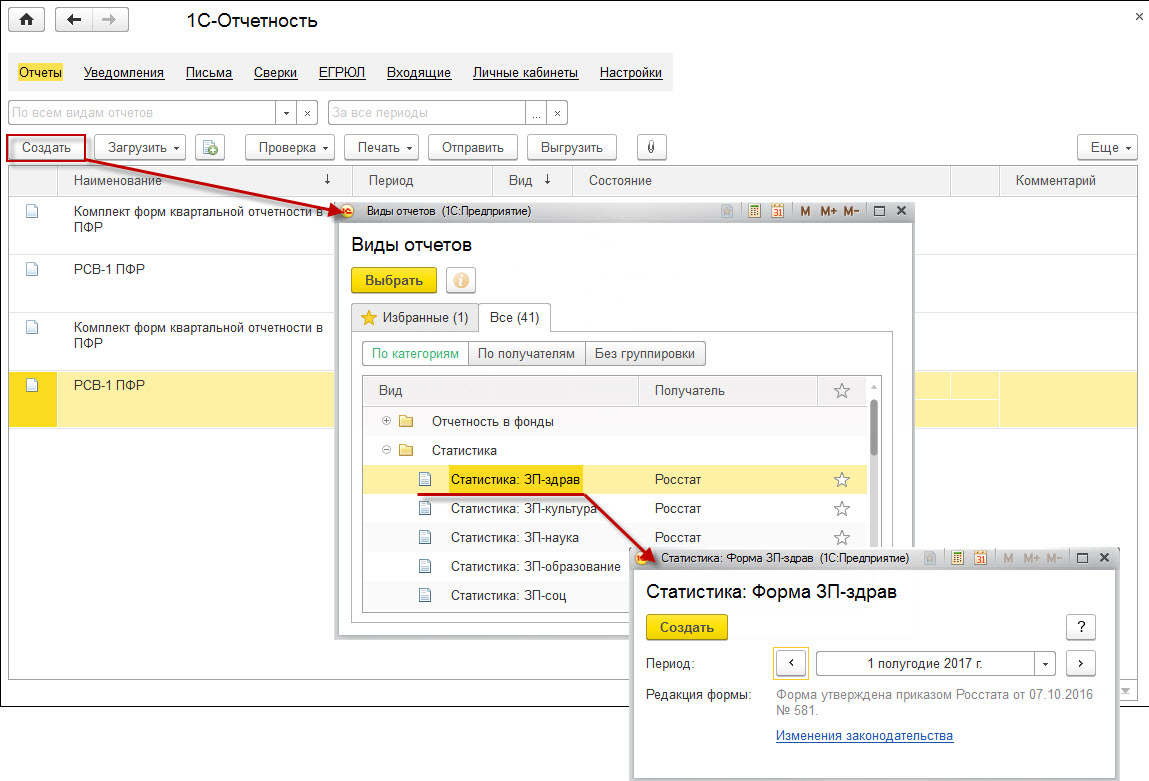1149x781 pixels.
Task: Open the Изменения законодательства link
Action: tap(864, 736)
